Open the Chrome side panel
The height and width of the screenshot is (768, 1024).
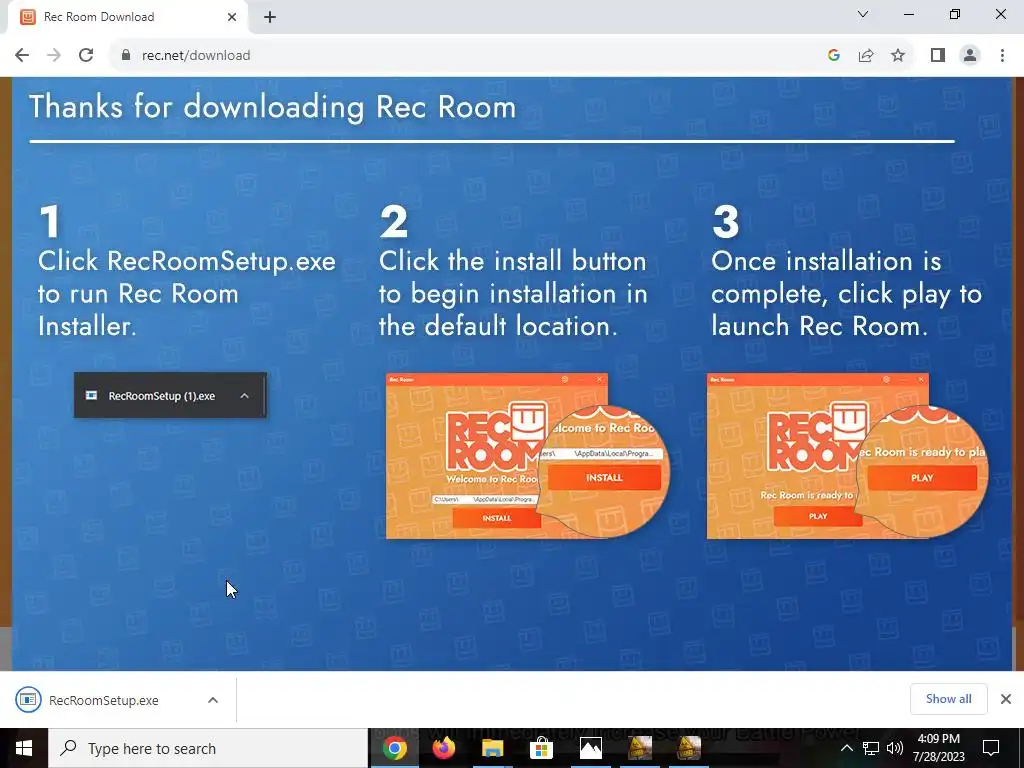point(938,56)
